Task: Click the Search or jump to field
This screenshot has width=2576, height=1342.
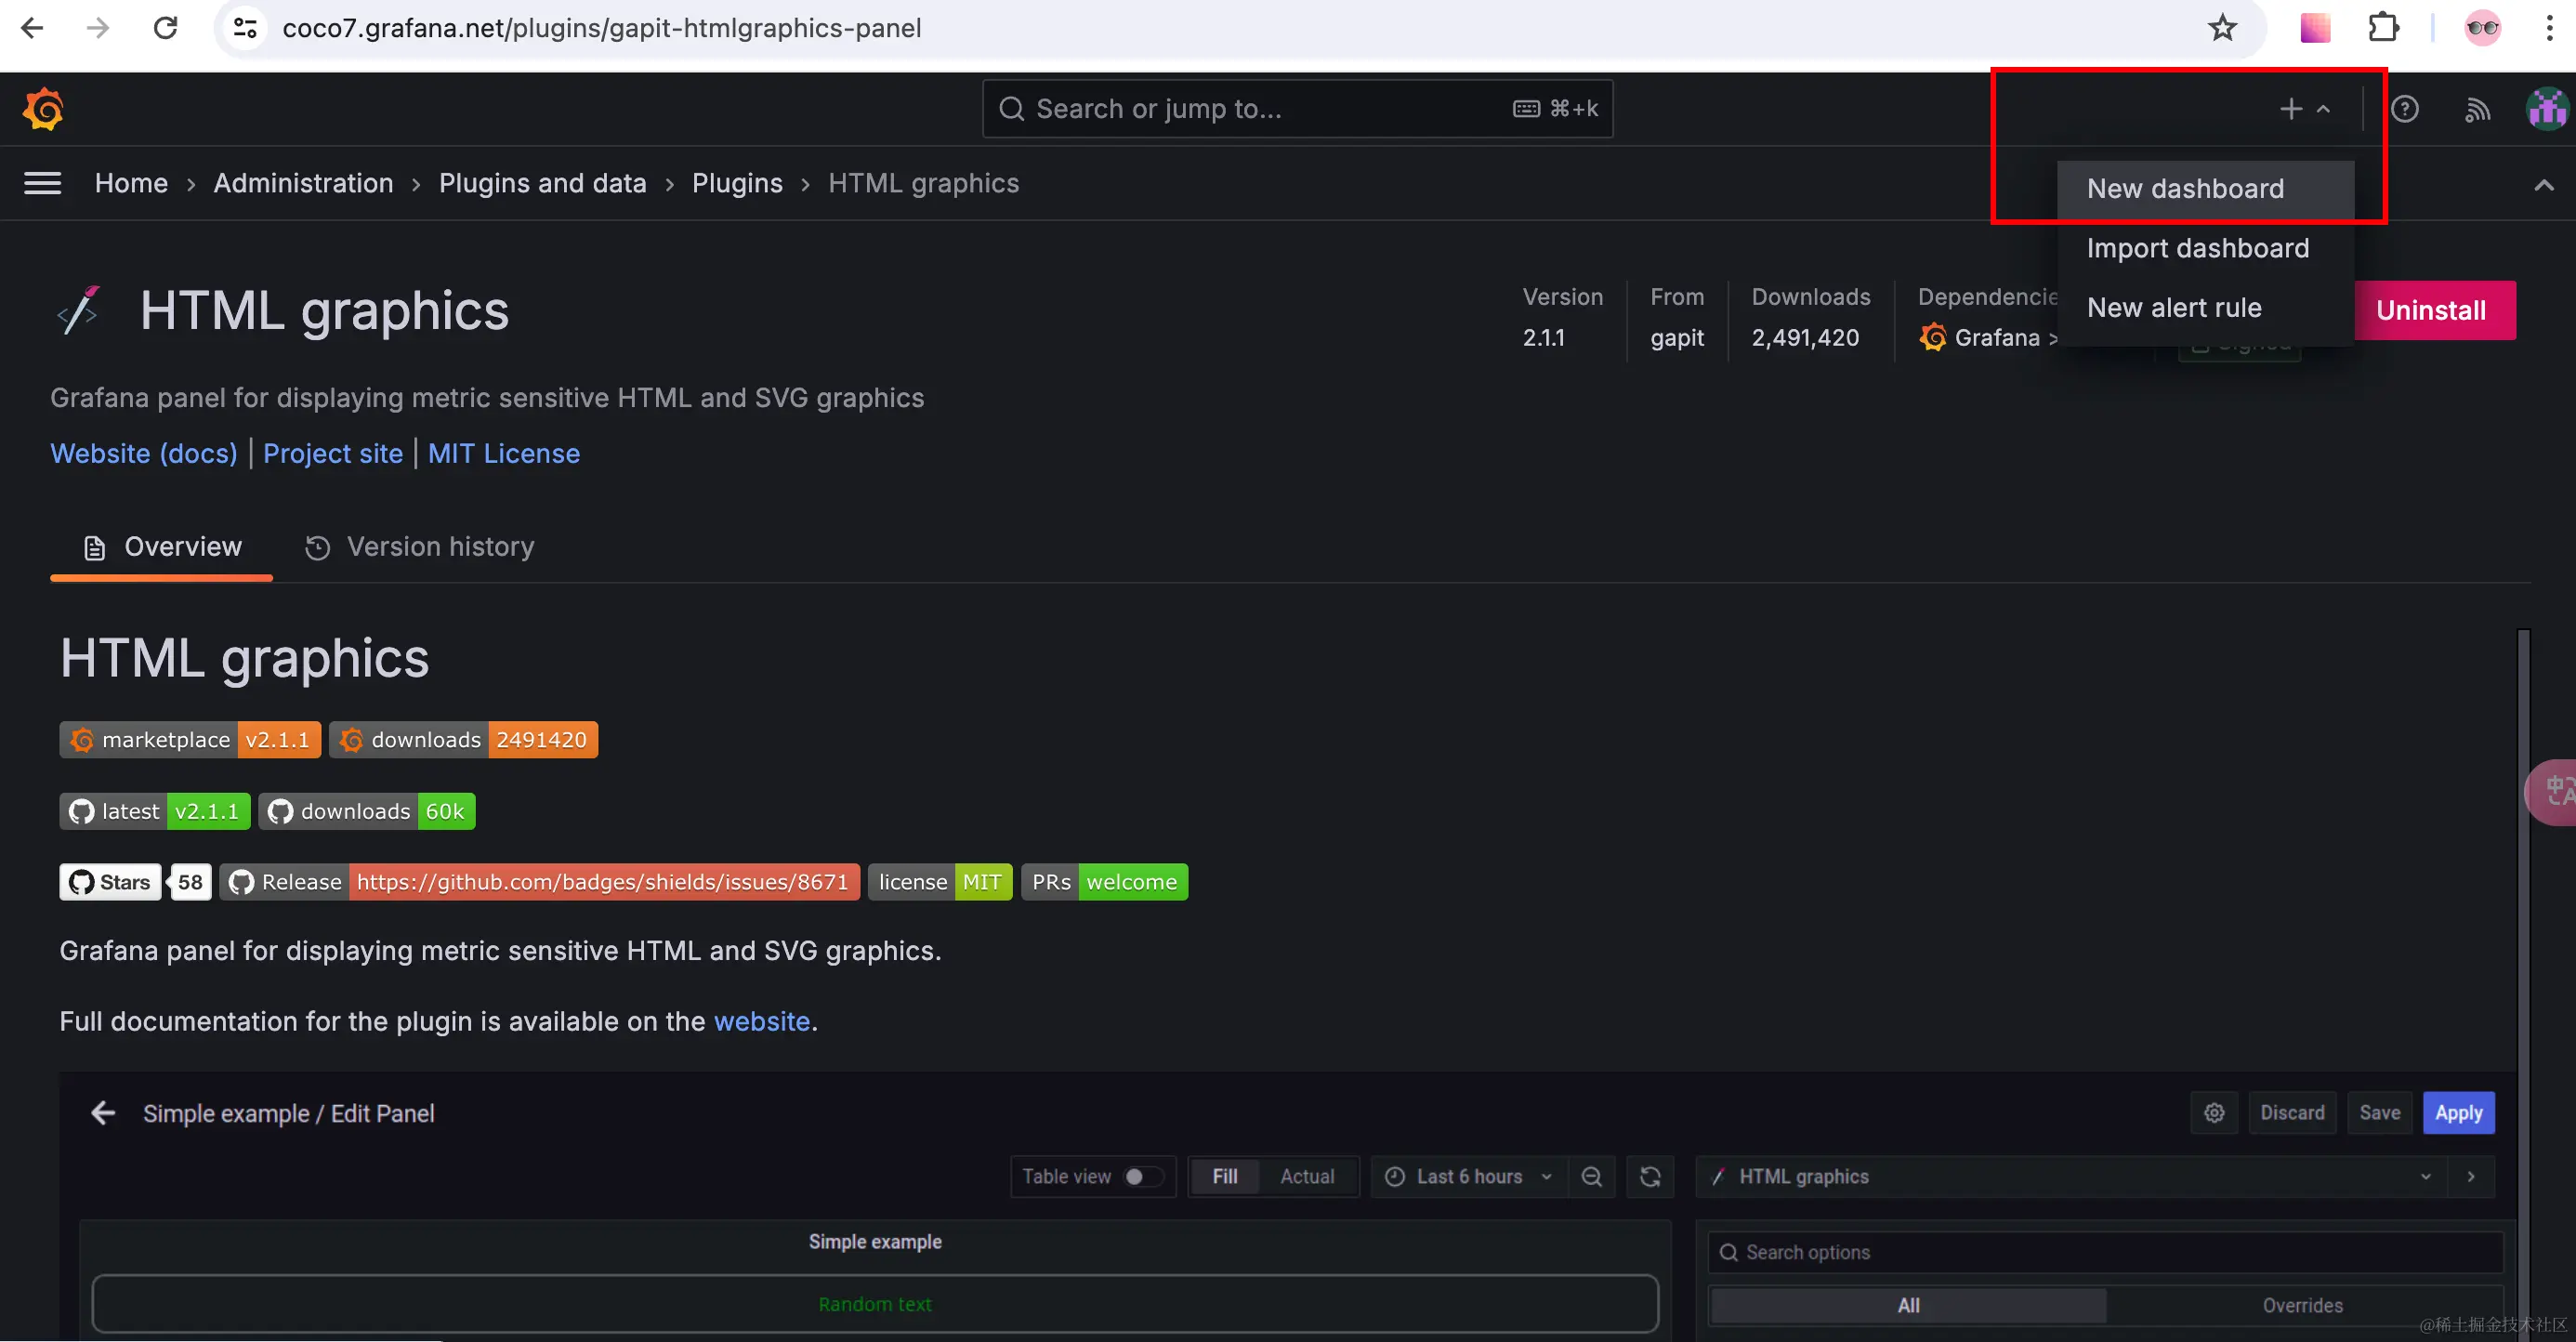Action: pos(1298,109)
